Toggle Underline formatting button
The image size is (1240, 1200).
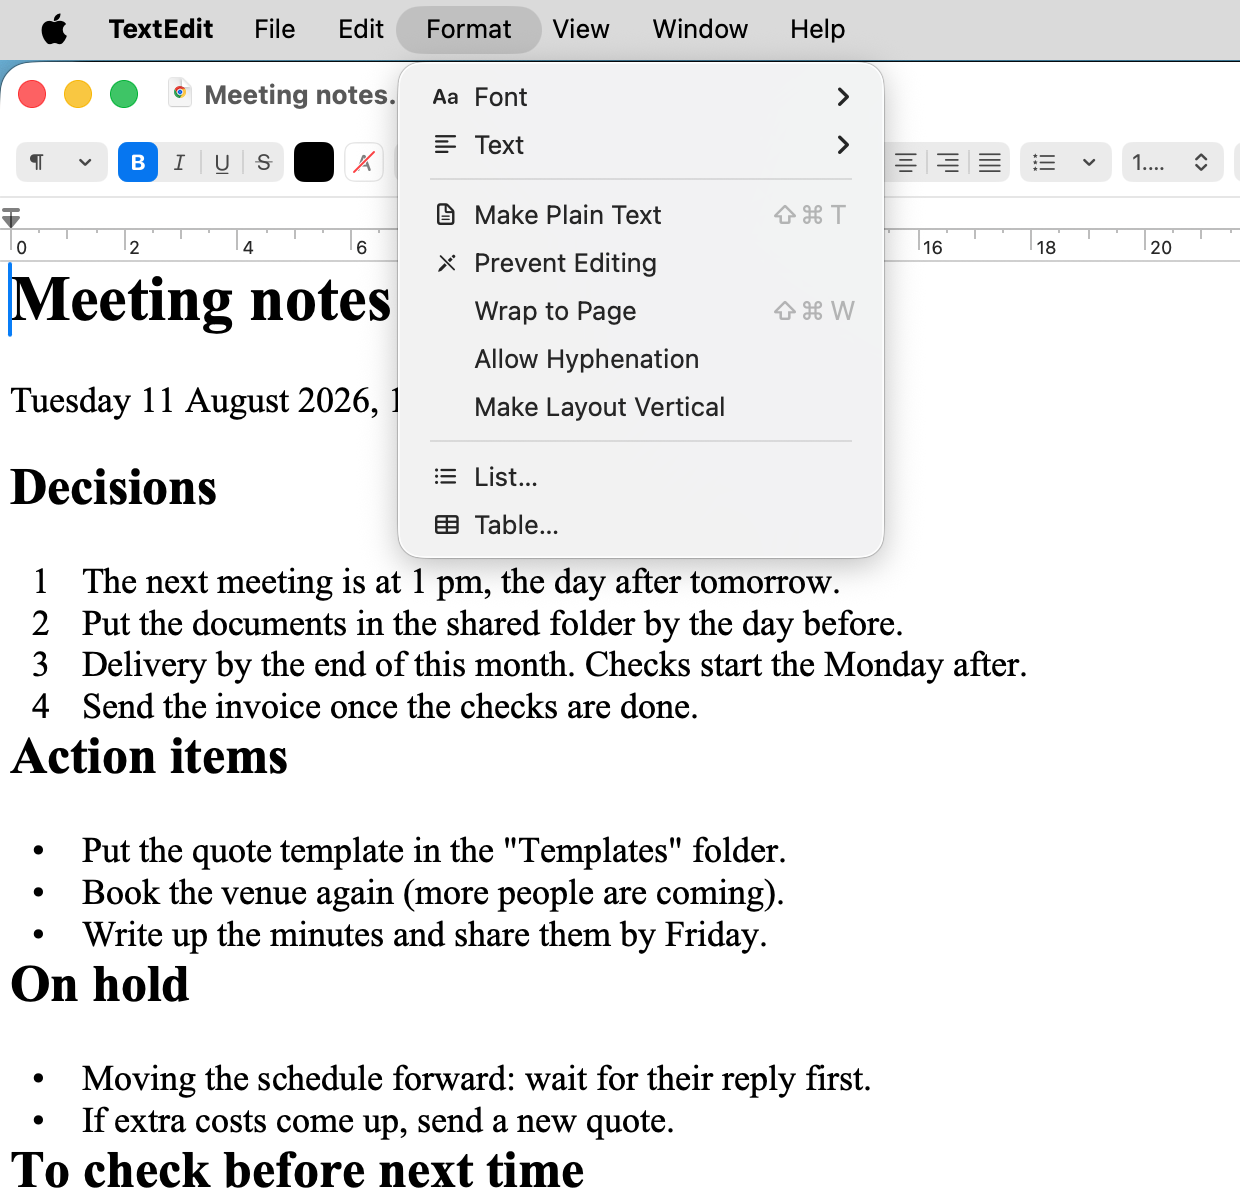(222, 162)
